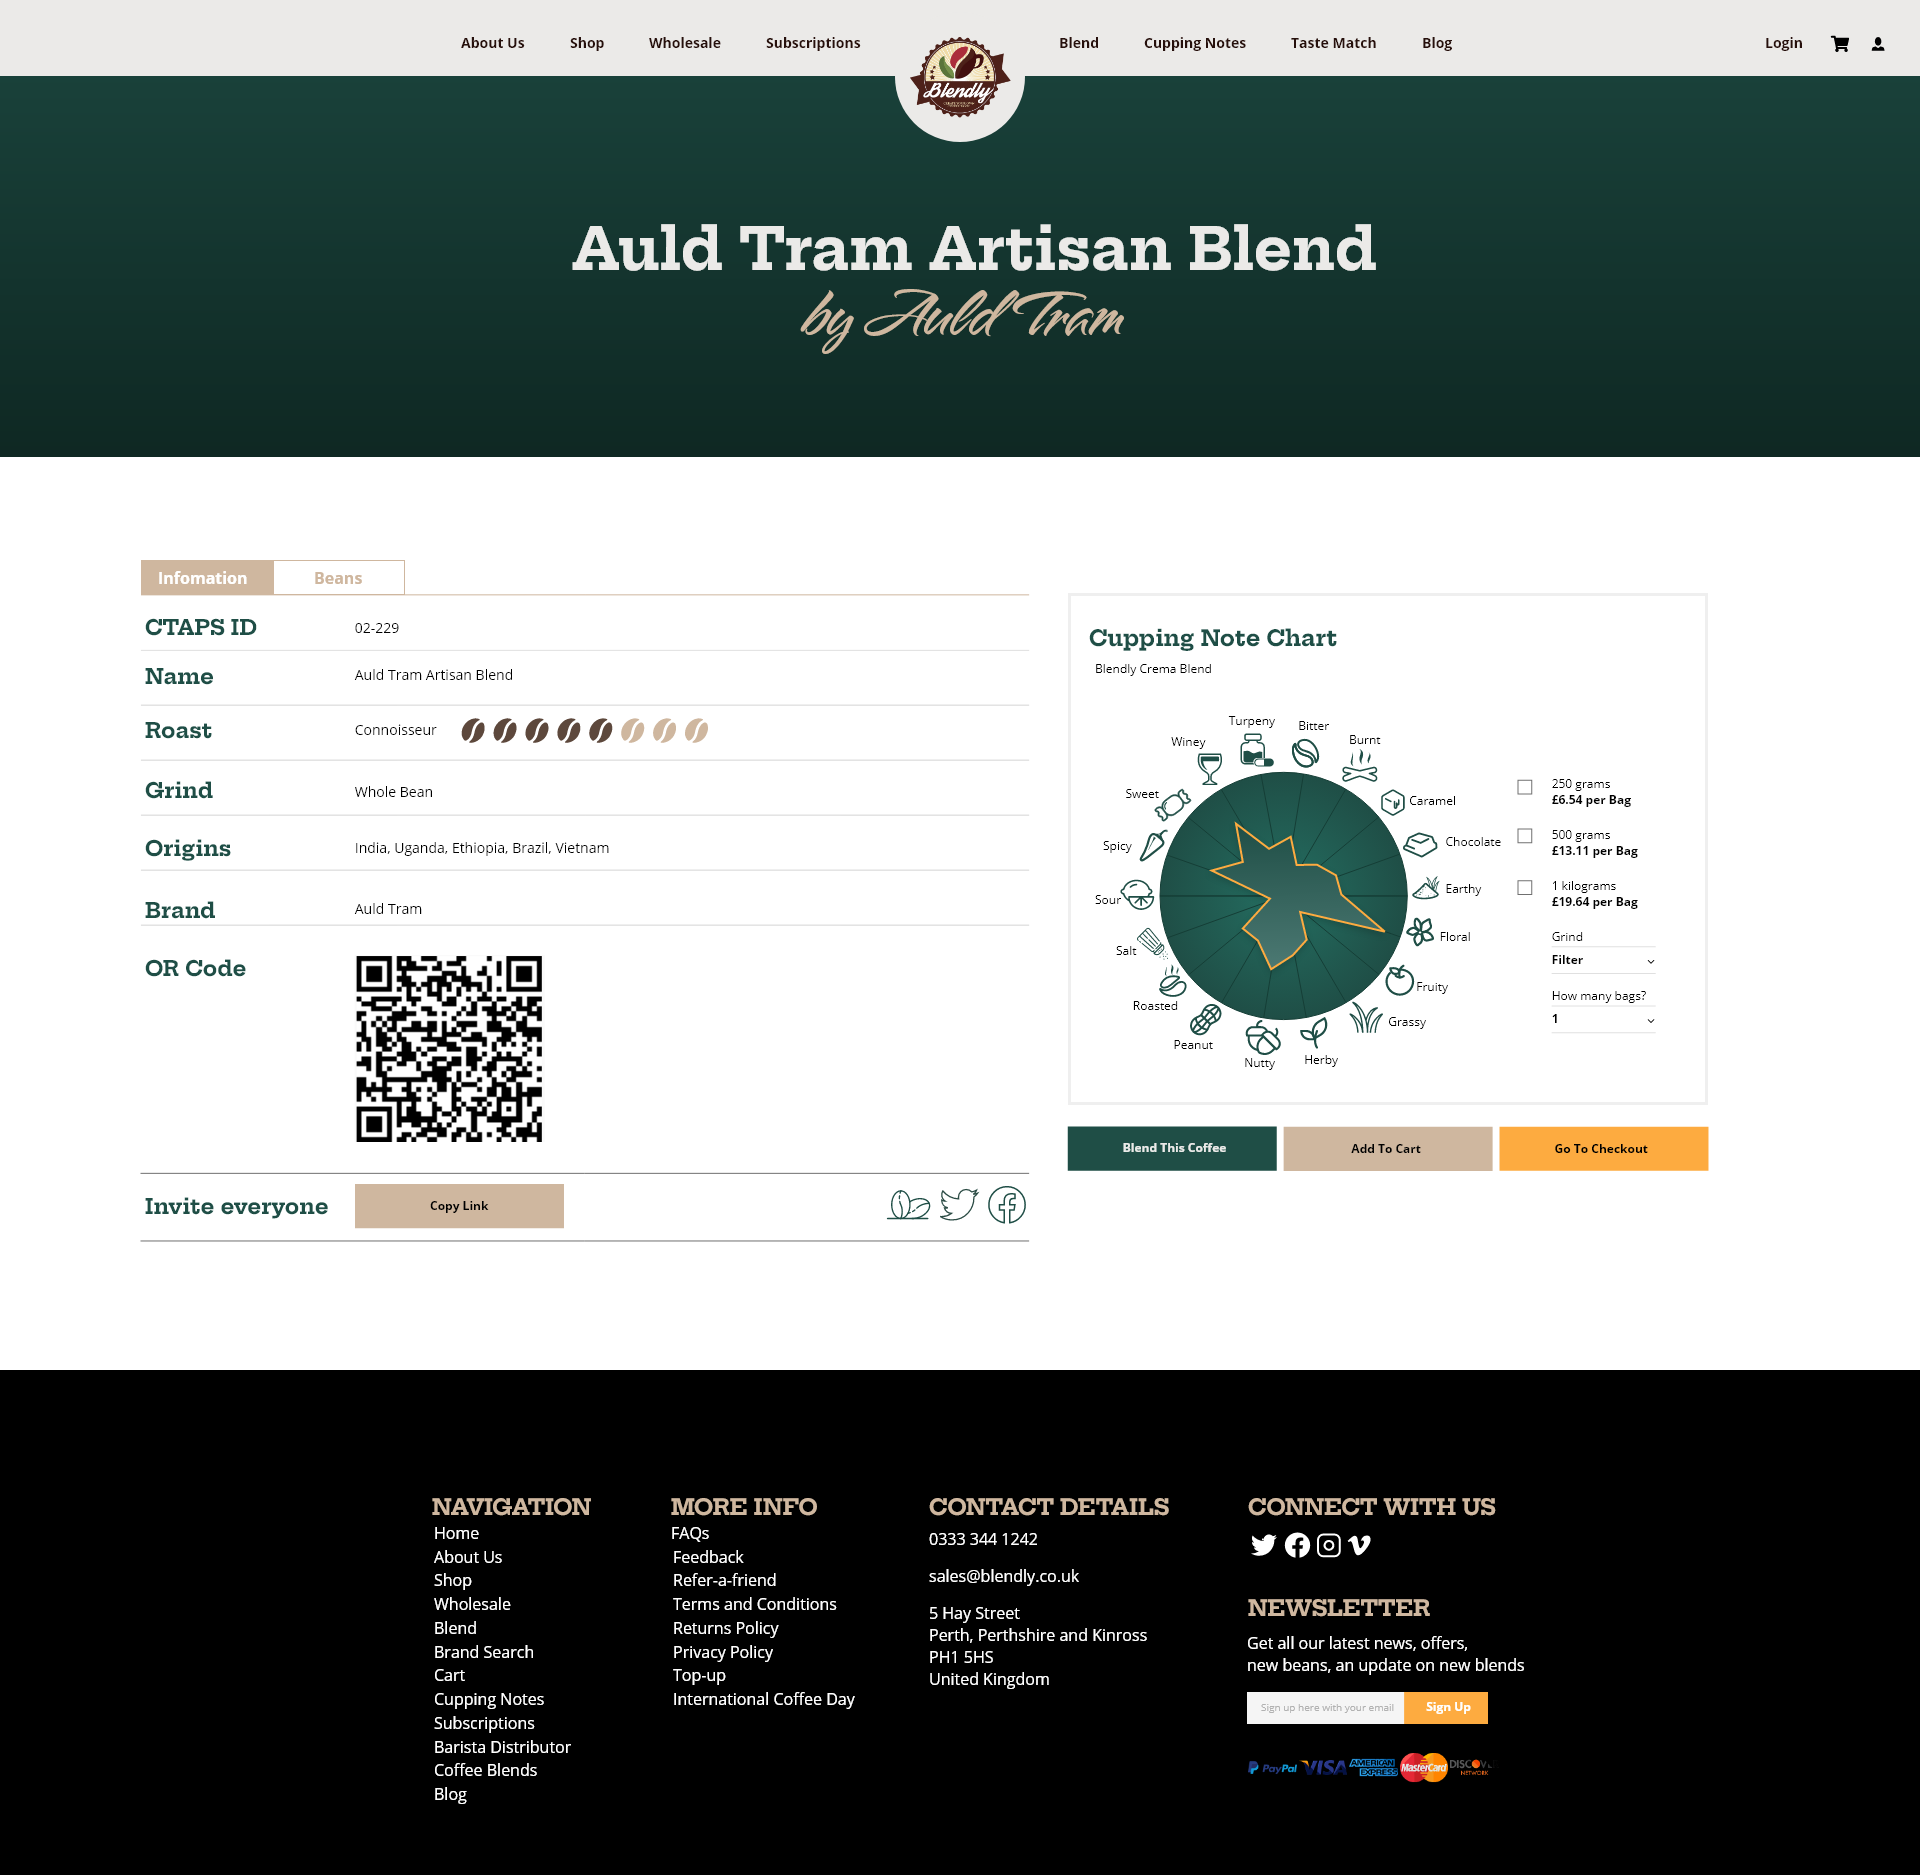The image size is (1920, 1875).
Task: Switch to the Beans tab
Action: point(339,578)
